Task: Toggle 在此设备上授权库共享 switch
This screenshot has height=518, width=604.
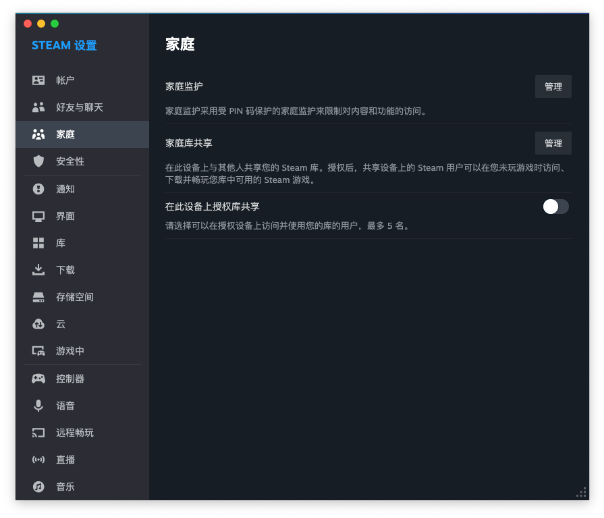Action: [x=555, y=207]
